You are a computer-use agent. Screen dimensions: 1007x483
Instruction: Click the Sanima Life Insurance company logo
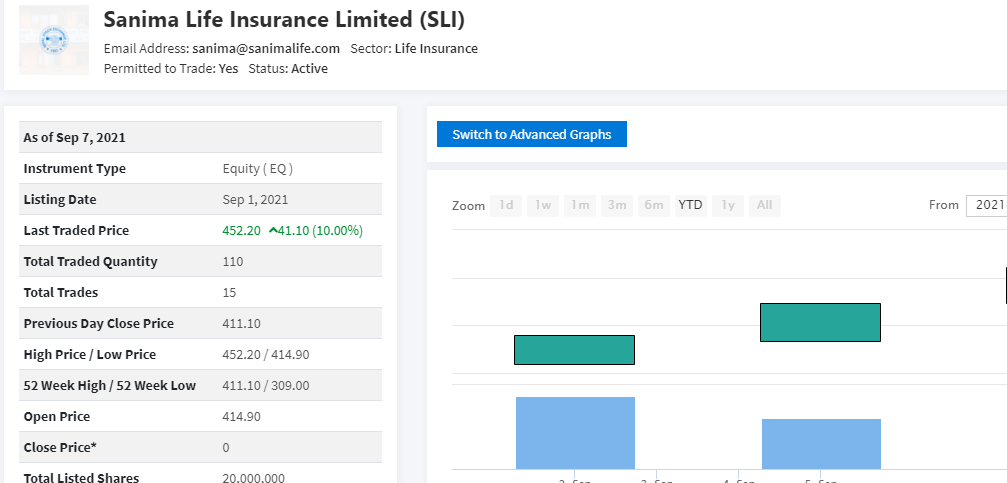click(x=54, y=40)
